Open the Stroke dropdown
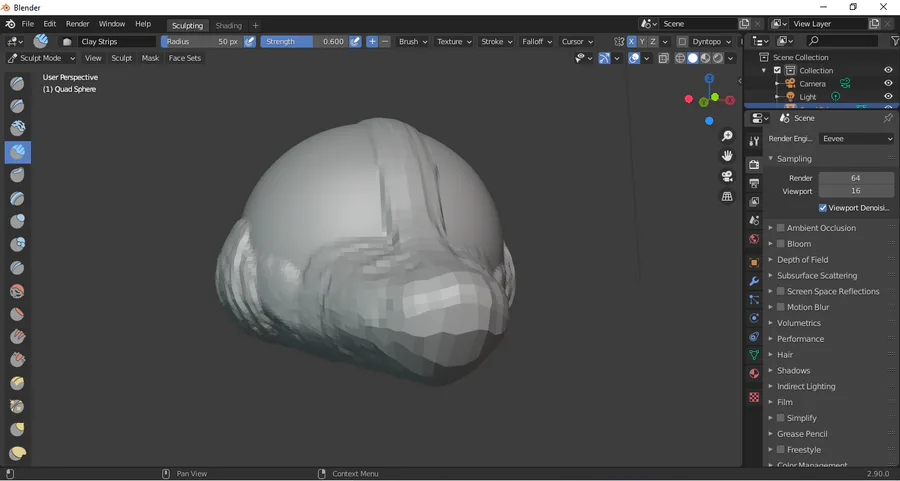Viewport: 900px width, 481px height. click(x=496, y=41)
